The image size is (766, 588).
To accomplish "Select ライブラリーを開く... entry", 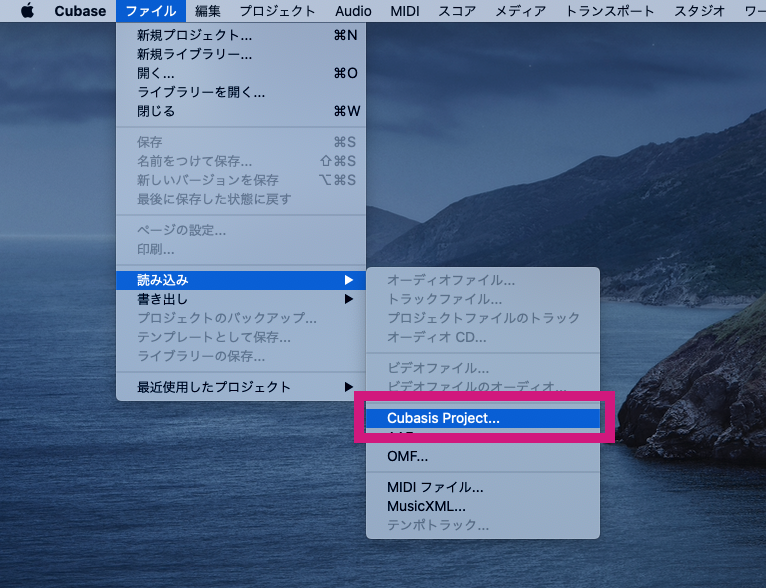I will [241, 92].
